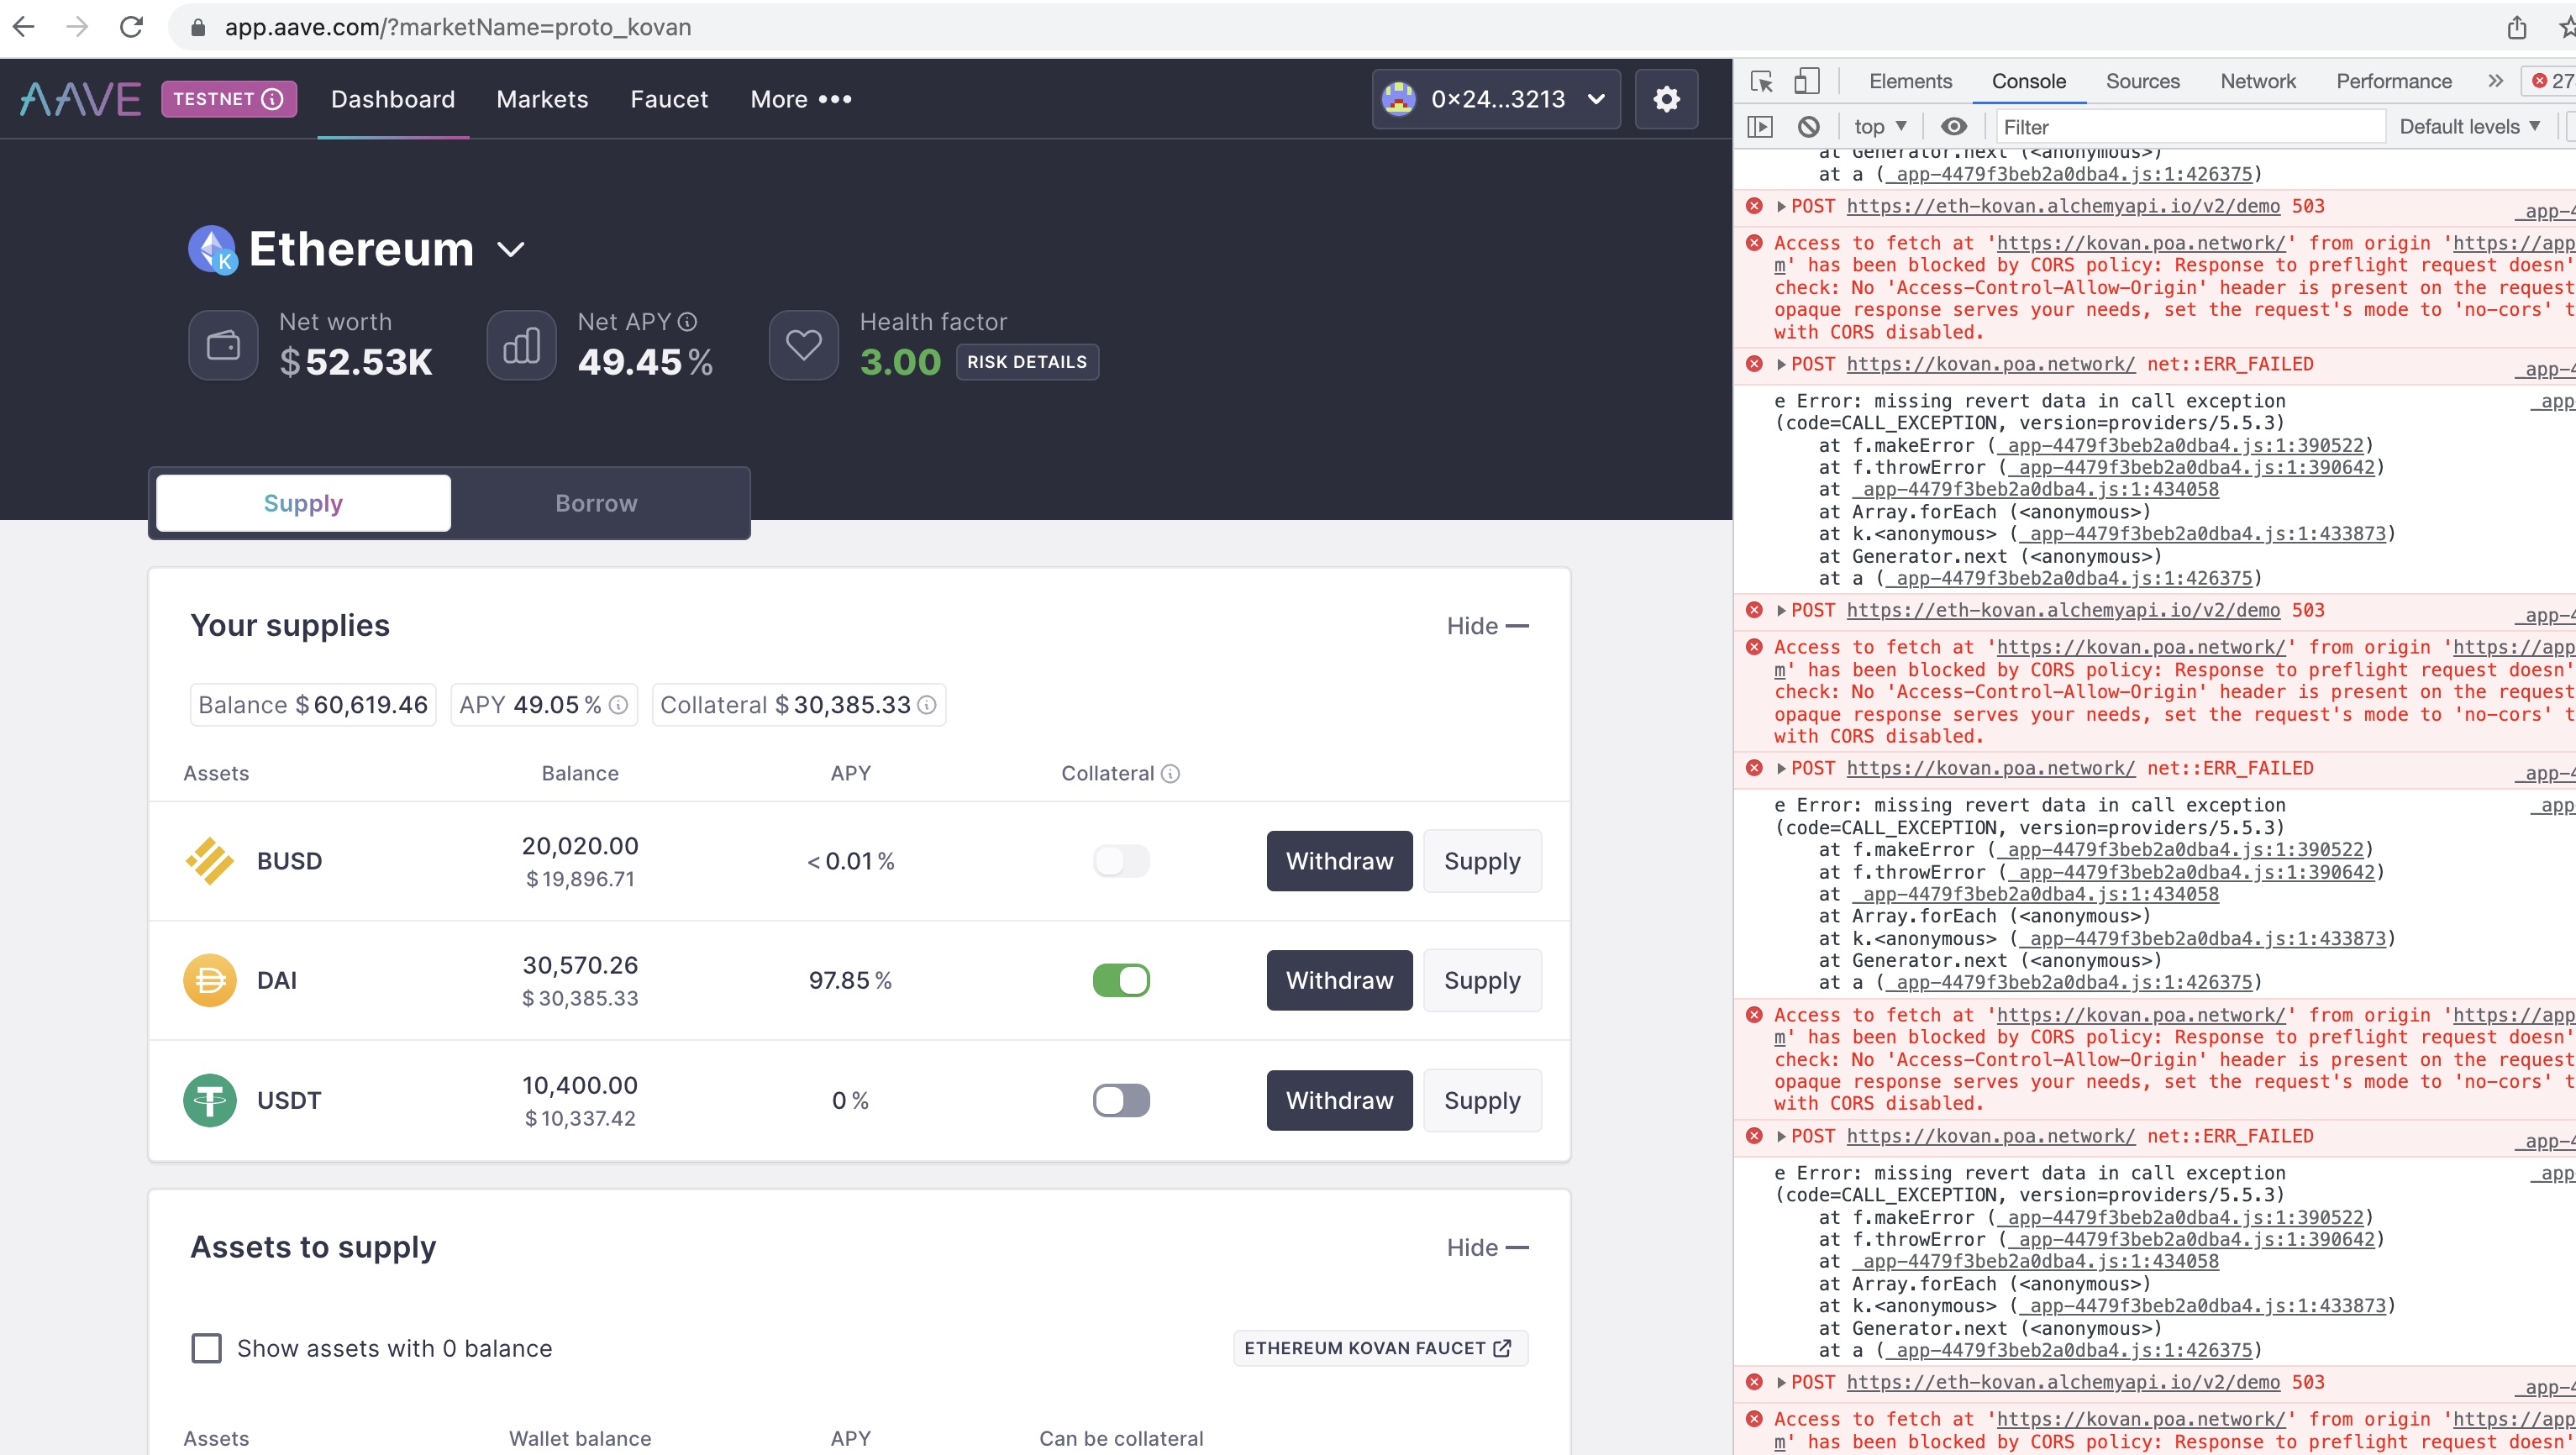Click the live expression eye icon in Console
Screen dimensions: 2576x1455
[1953, 126]
